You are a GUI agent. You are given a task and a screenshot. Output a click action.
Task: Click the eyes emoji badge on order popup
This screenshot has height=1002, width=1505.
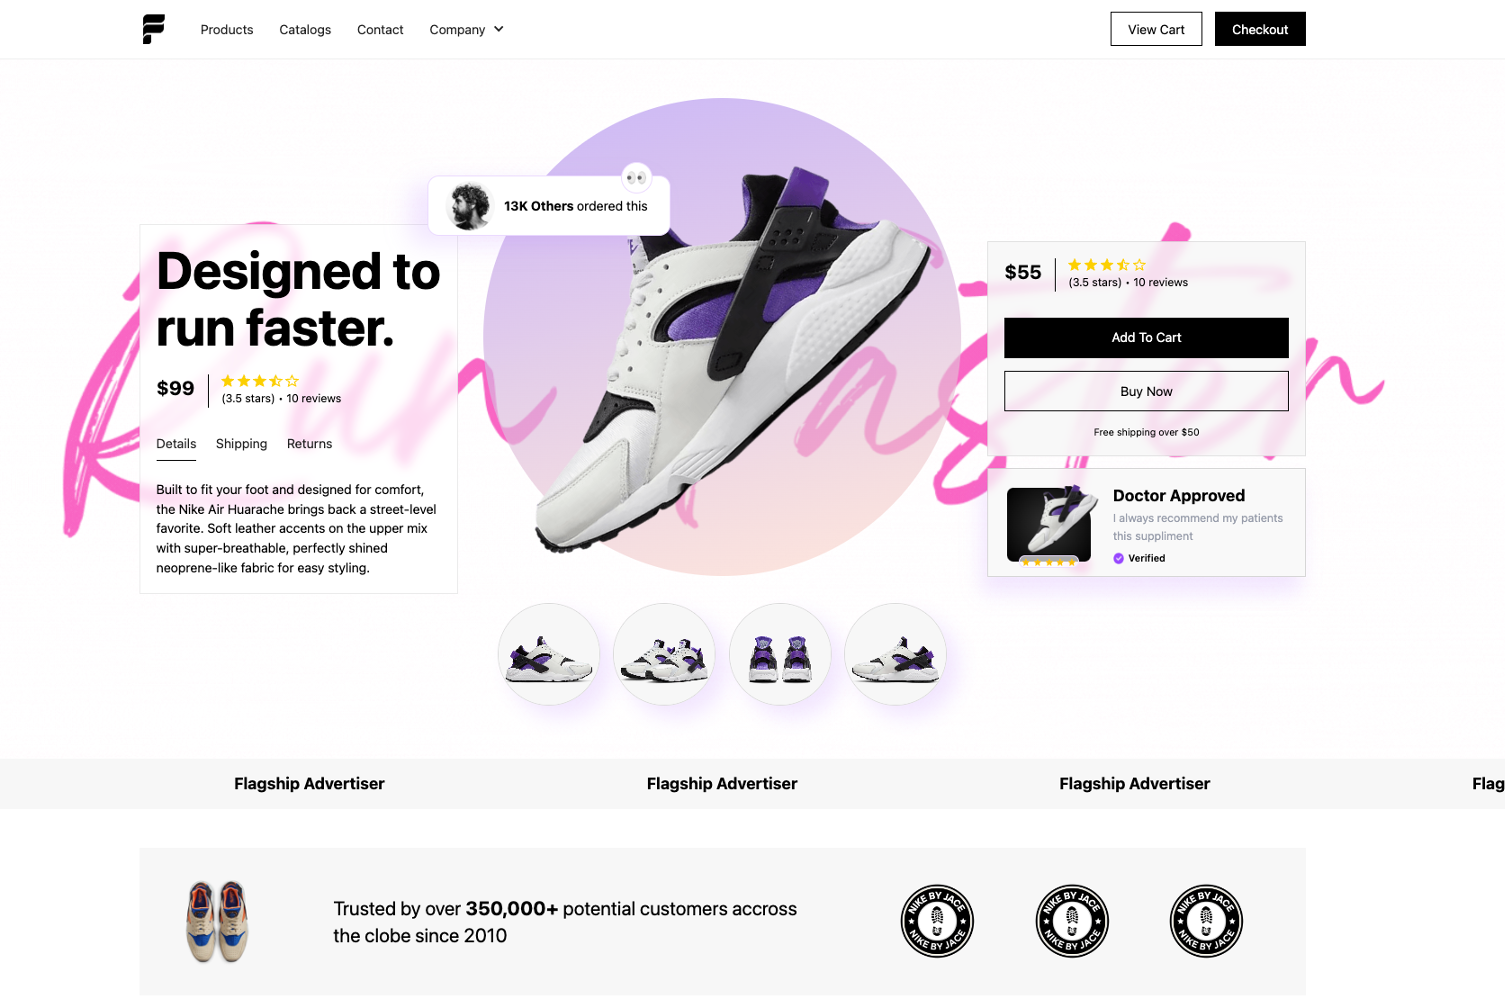point(636,178)
